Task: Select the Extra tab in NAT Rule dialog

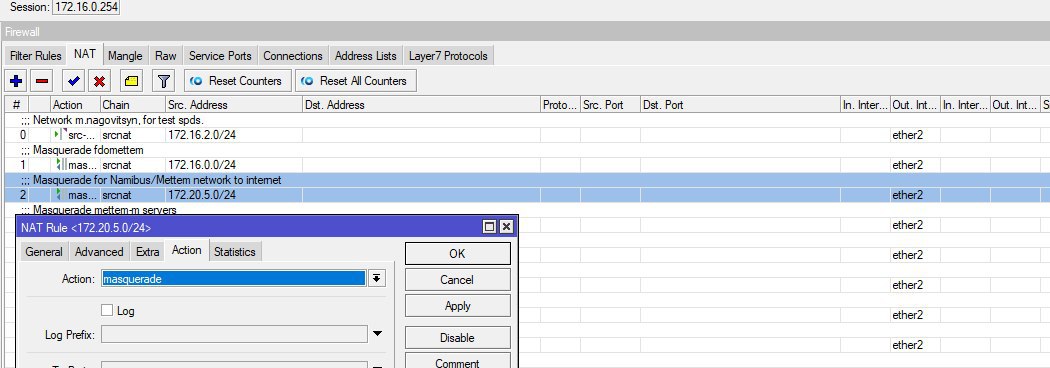Action: (x=147, y=252)
